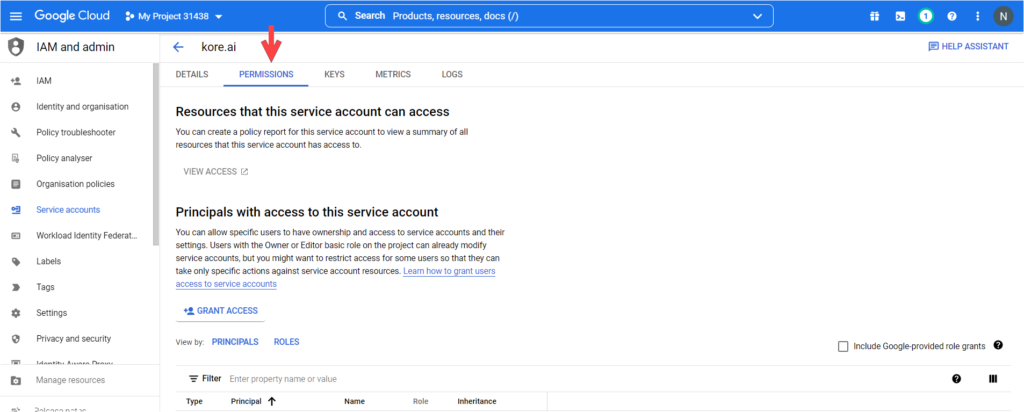Image resolution: width=1024 pixels, height=412 pixels.
Task: Open the gift/free trial icon in header
Action: 874,16
